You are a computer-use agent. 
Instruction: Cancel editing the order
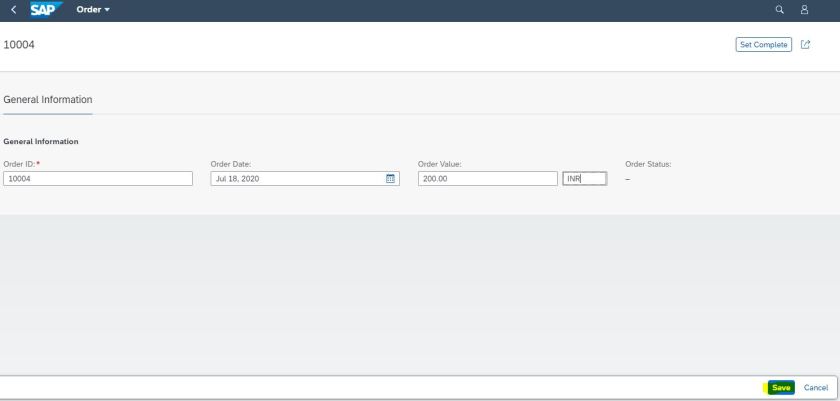coord(816,388)
